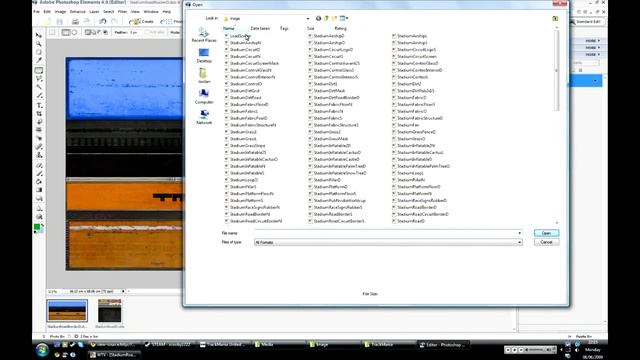Select the Move tool in the toolbox

39,35
